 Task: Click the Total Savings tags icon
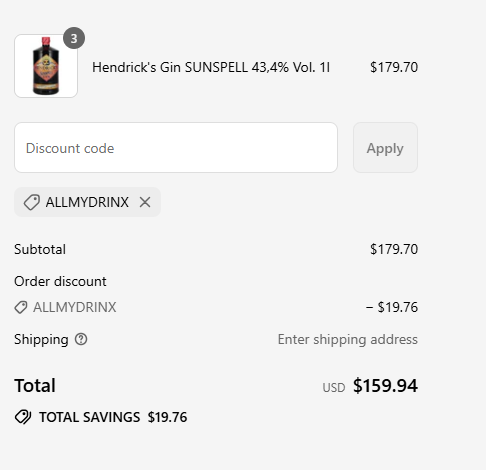[23, 417]
